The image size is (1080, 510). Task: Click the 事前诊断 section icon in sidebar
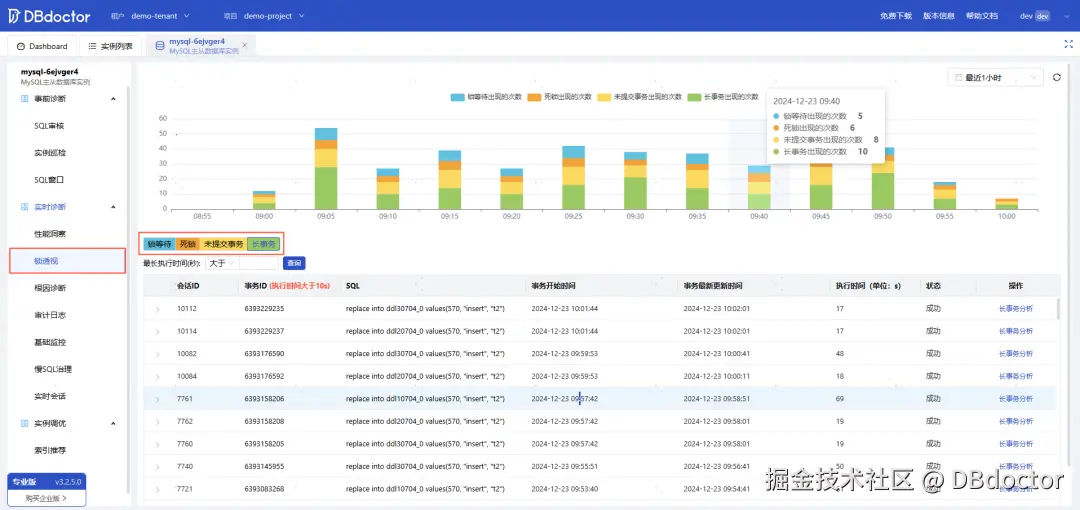25,99
